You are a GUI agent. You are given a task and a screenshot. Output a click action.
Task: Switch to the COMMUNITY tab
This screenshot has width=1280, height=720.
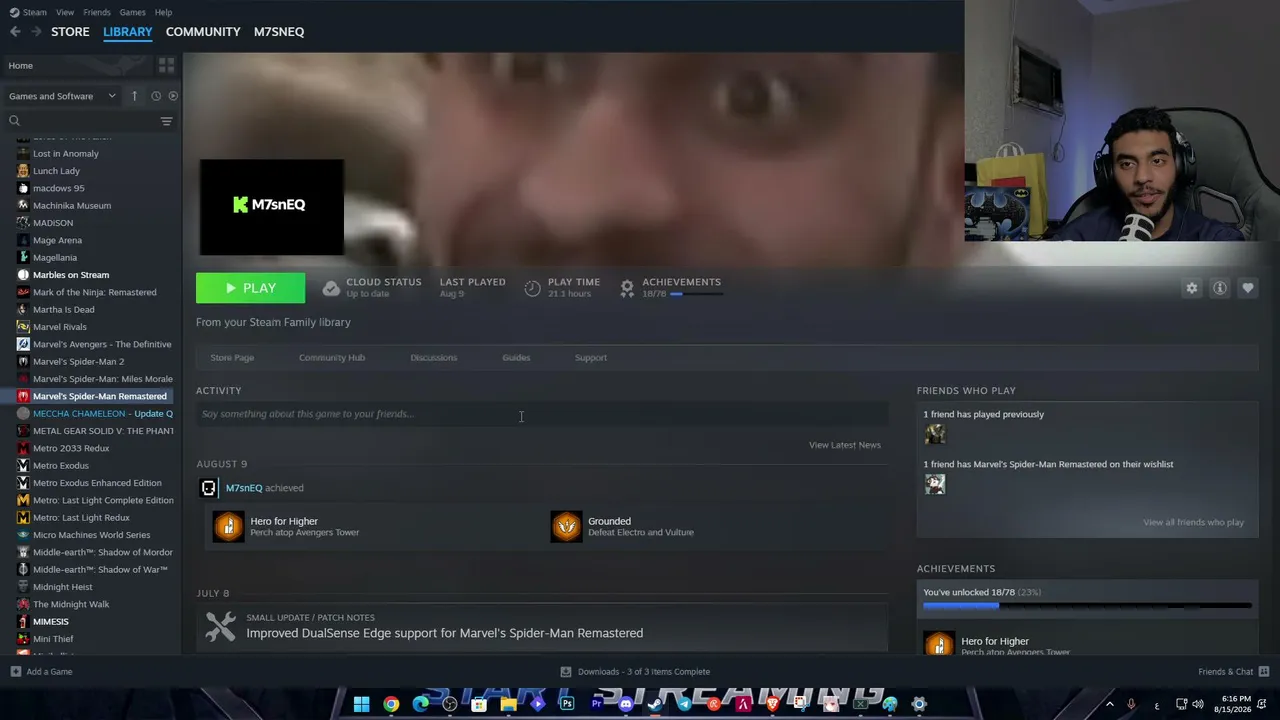[203, 32]
